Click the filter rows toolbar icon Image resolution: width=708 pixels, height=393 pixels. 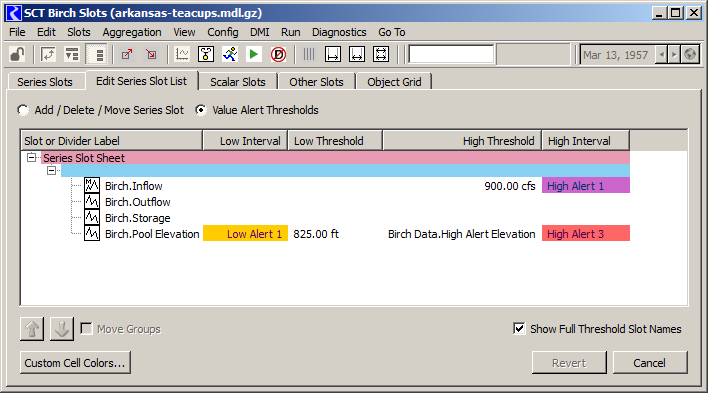tap(72, 55)
